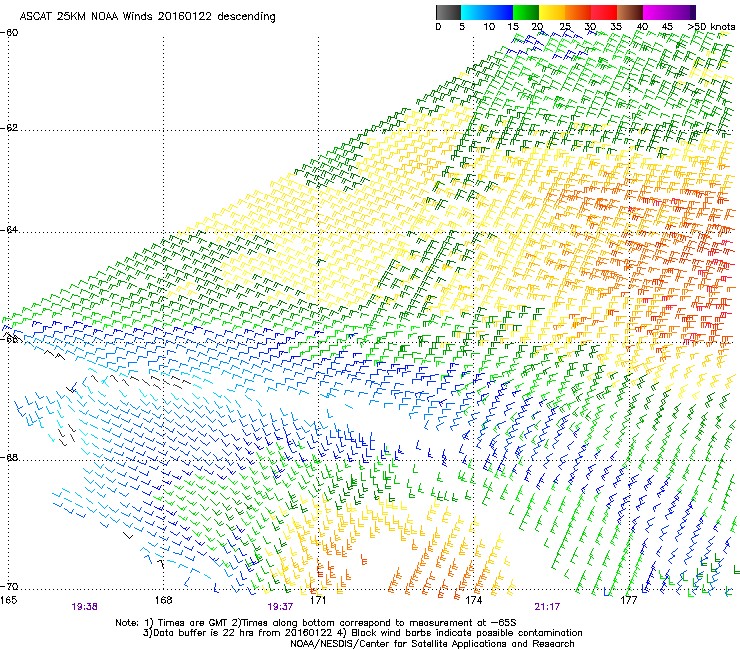Click the cyan-blue 5-15 knots legend band
This screenshot has width=740, height=650.
487,12
